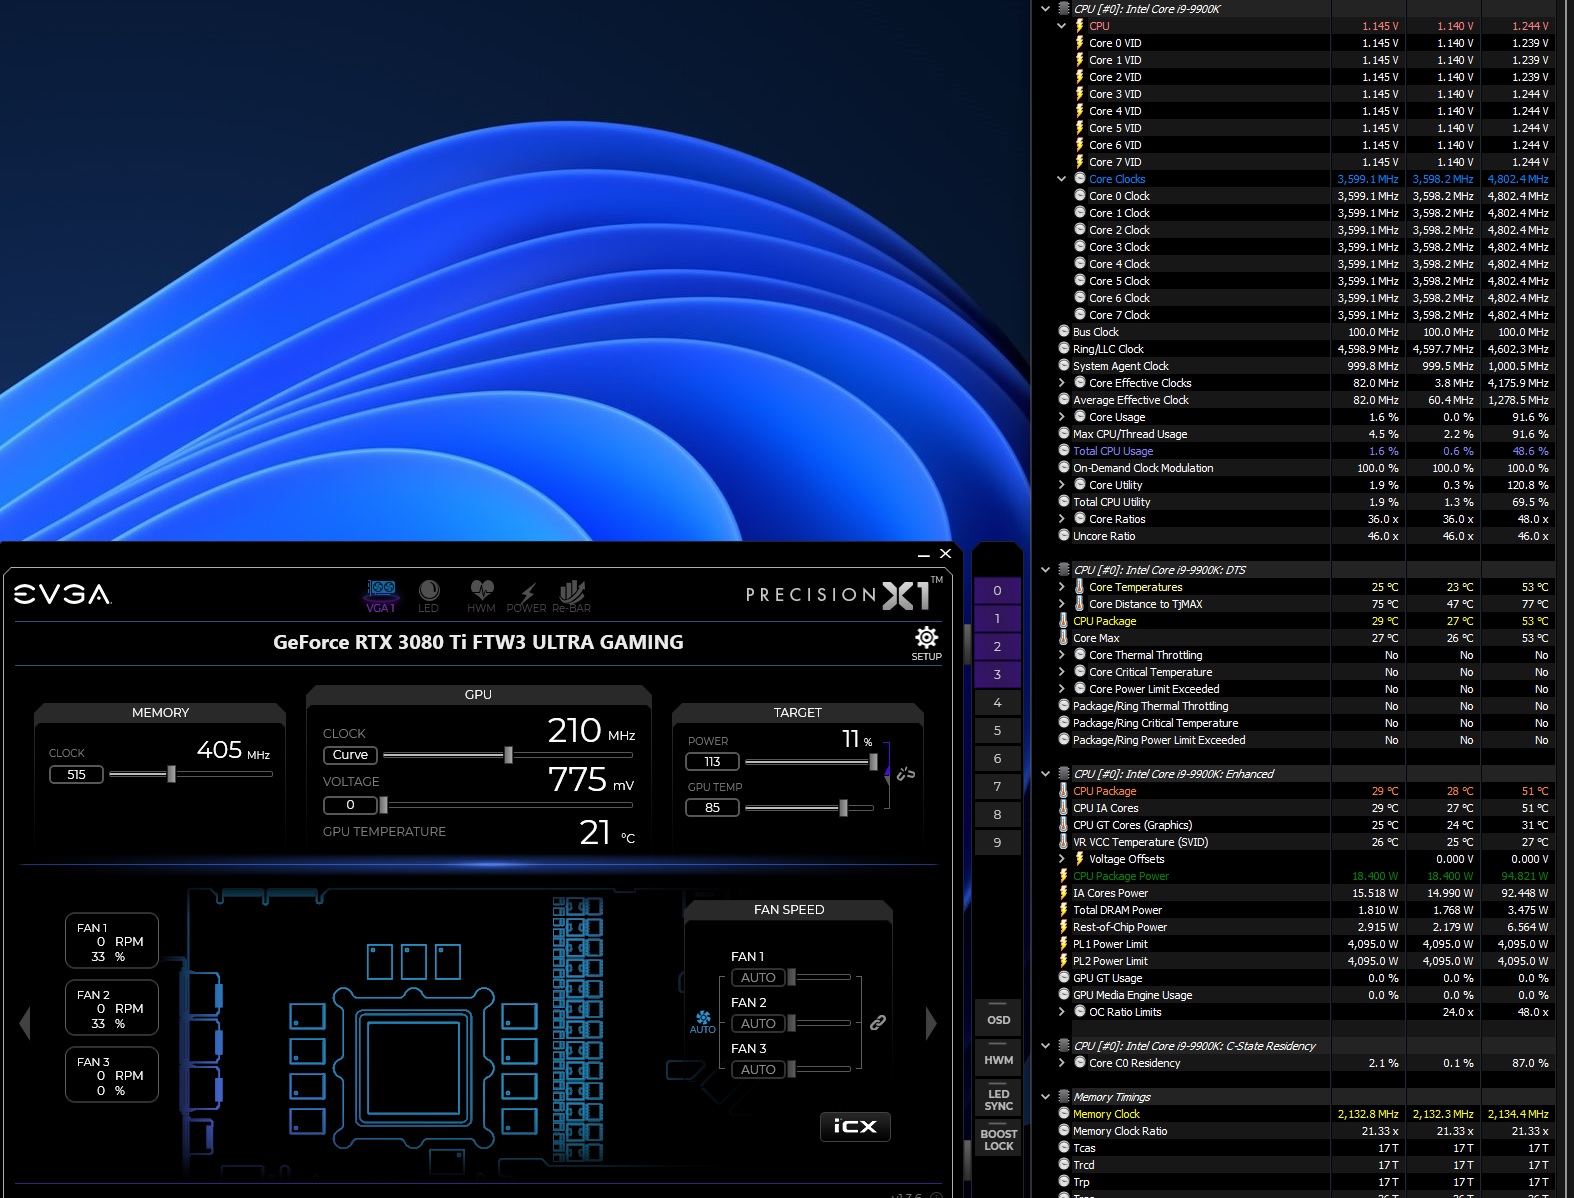Image resolution: width=1574 pixels, height=1198 pixels.
Task: Click the icon beside Total CPU Usage
Action: click(x=1064, y=450)
